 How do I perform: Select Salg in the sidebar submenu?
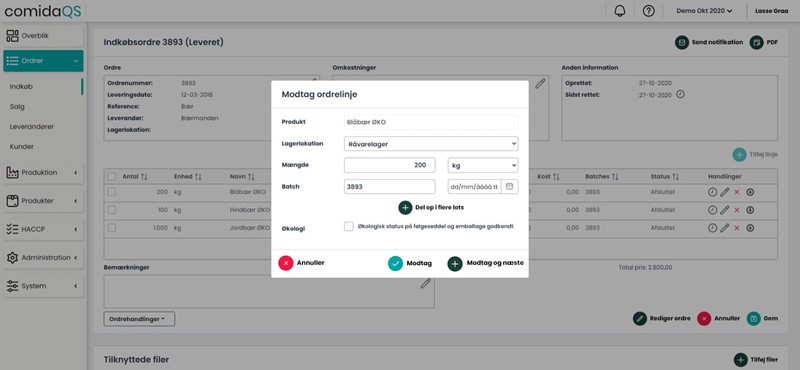(17, 107)
